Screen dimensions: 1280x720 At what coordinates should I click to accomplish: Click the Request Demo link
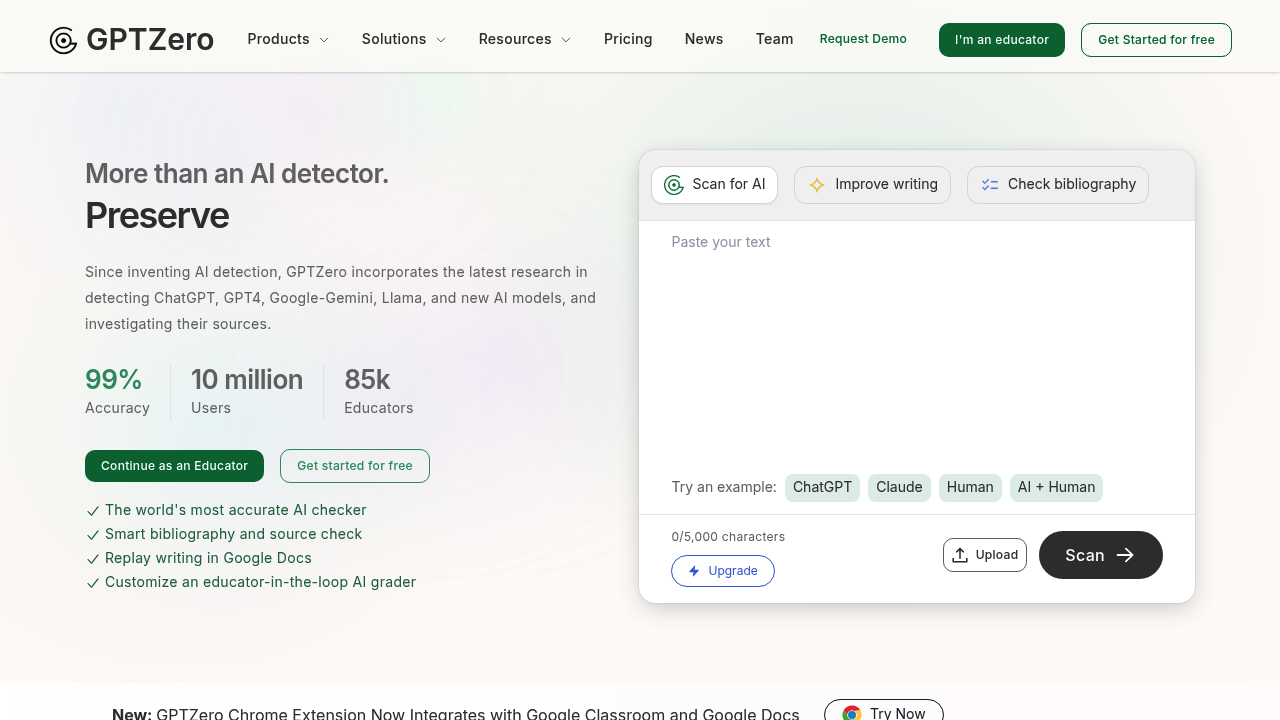point(862,39)
